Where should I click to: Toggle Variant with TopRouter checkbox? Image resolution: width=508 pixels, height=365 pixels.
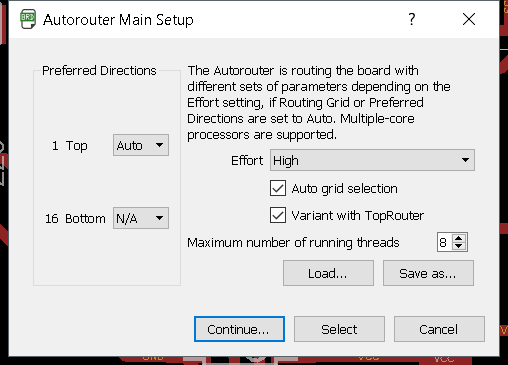(278, 215)
